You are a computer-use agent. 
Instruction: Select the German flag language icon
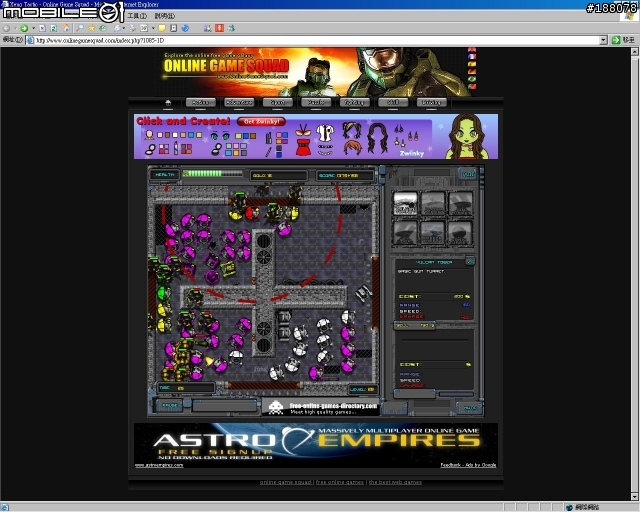click(x=472, y=71)
